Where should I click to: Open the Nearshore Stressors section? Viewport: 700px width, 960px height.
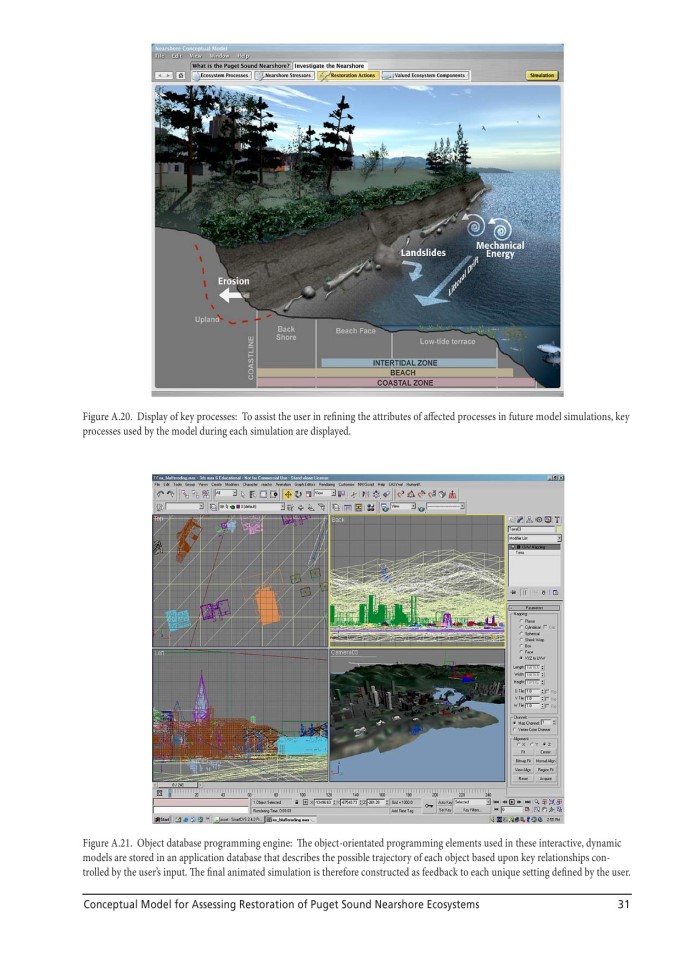point(284,75)
